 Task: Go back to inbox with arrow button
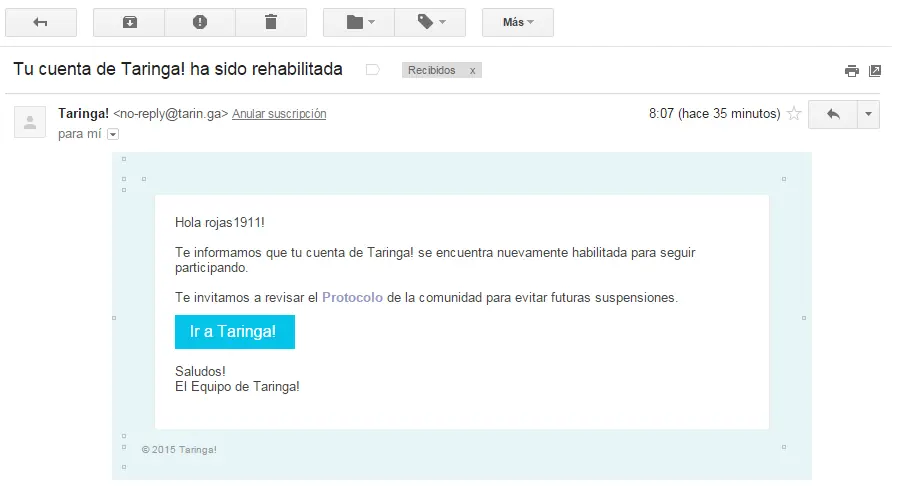(41, 22)
